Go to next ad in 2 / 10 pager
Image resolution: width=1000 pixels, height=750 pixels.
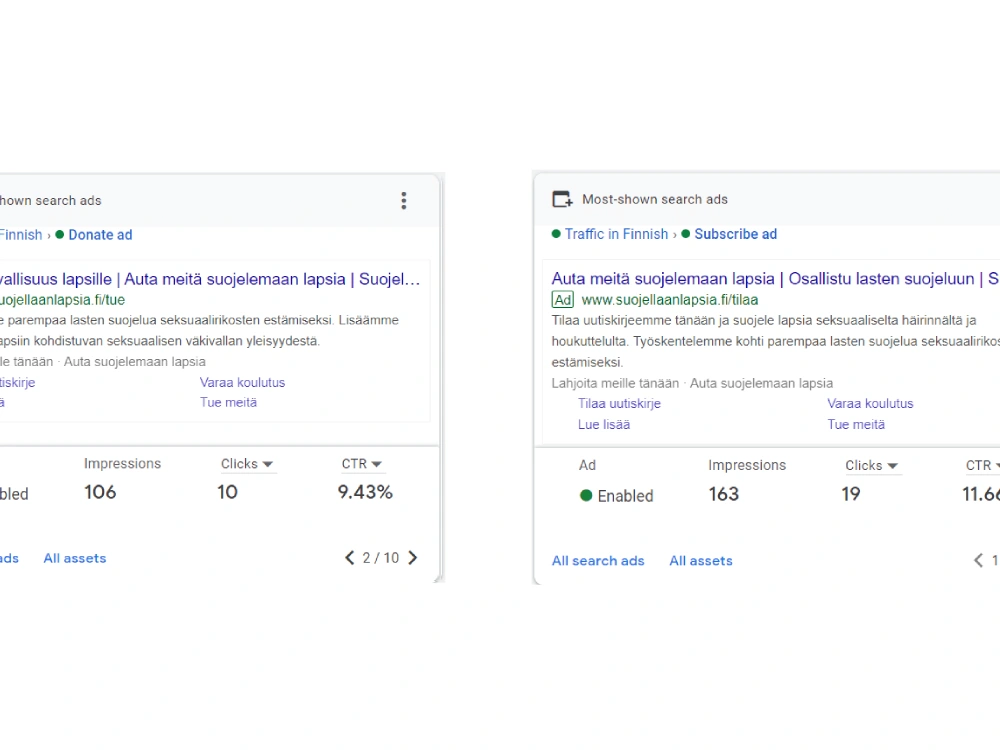tap(413, 558)
